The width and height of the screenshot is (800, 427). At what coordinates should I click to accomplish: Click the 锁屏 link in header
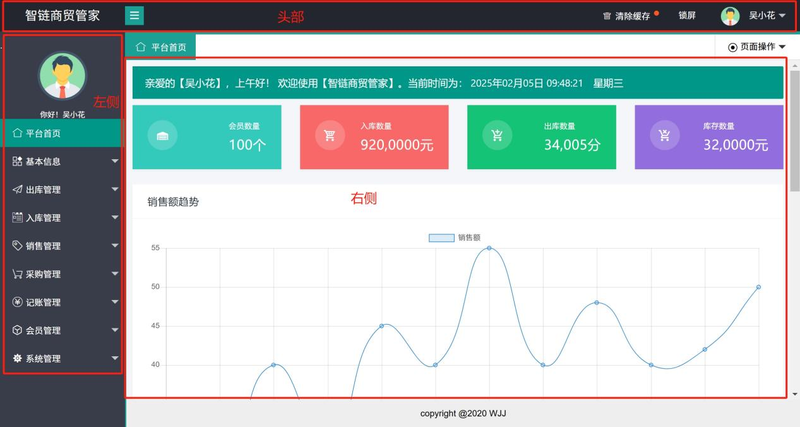tap(687, 16)
